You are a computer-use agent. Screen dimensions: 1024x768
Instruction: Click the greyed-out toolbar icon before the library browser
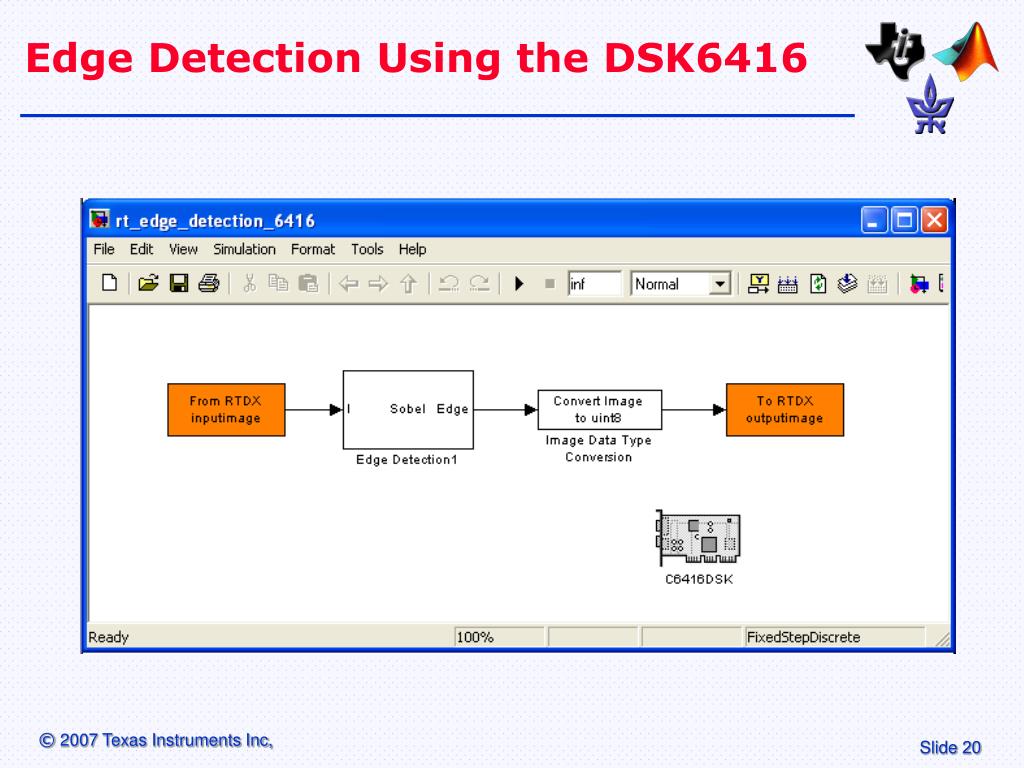[877, 284]
